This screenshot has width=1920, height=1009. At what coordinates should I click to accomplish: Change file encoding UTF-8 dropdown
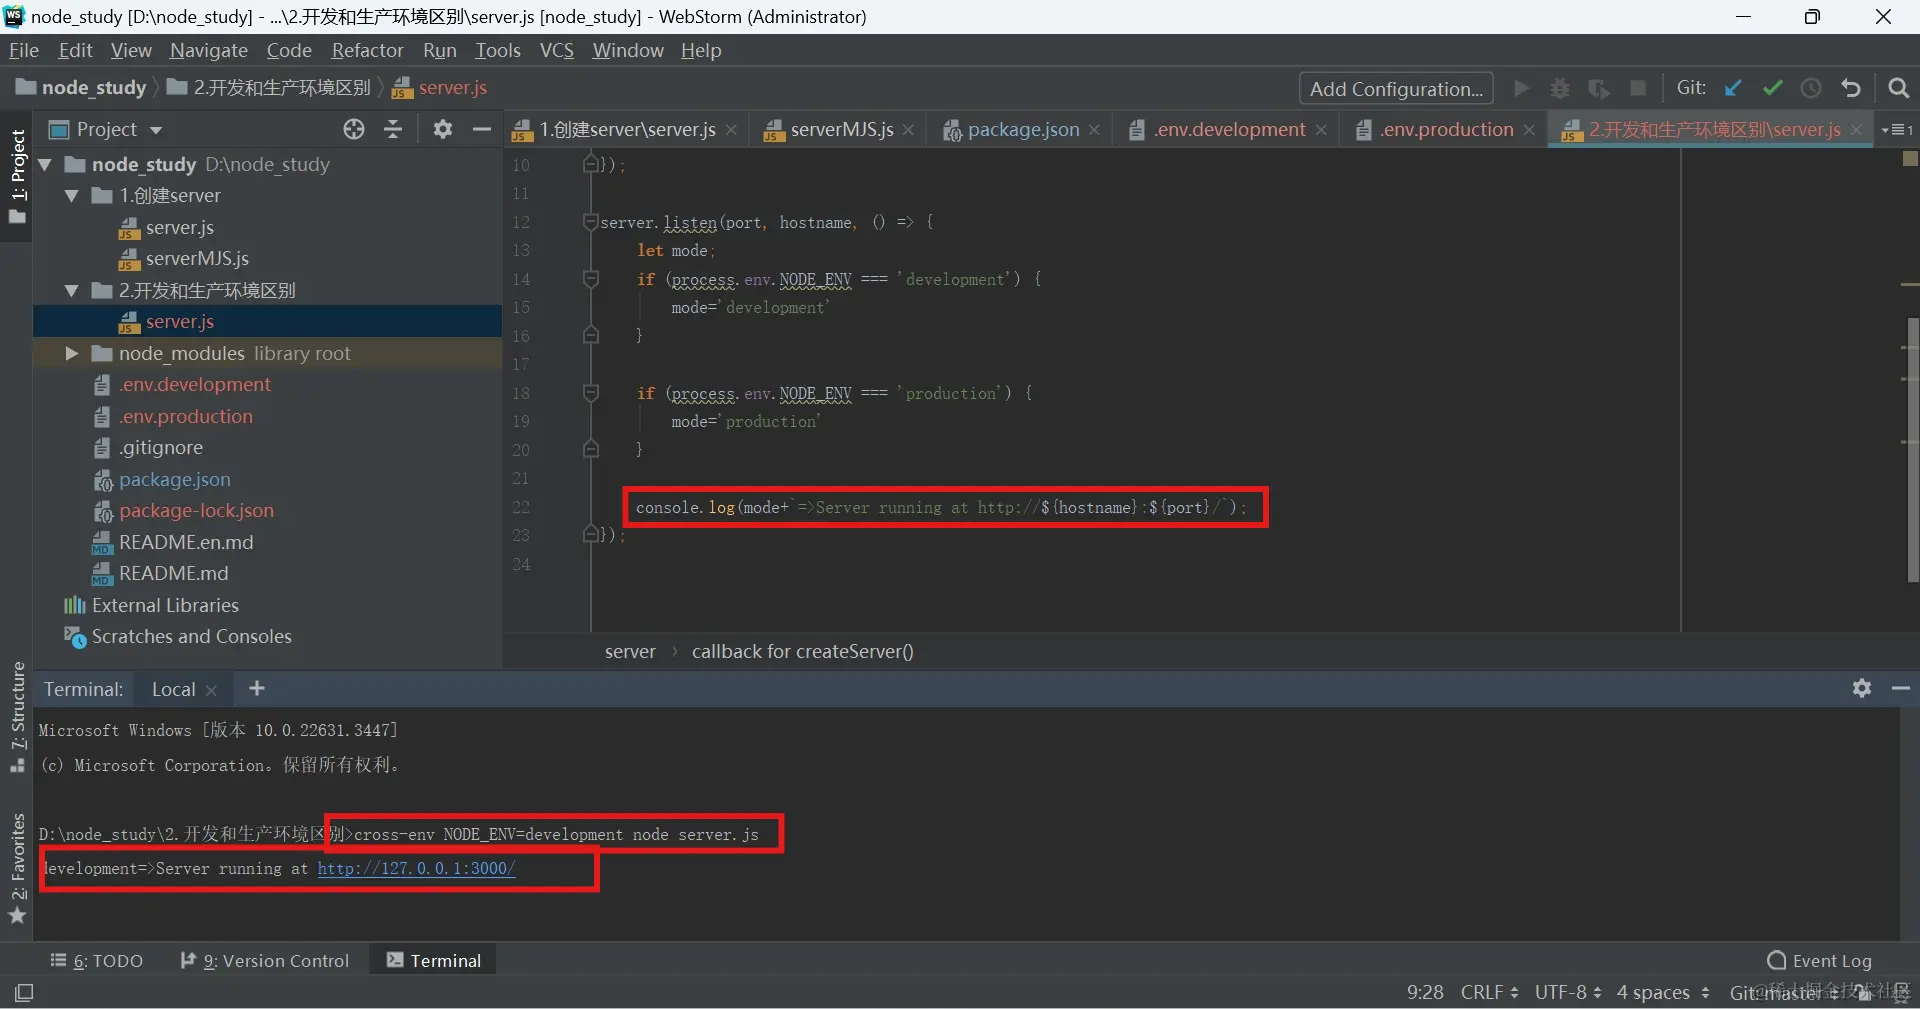(1568, 992)
